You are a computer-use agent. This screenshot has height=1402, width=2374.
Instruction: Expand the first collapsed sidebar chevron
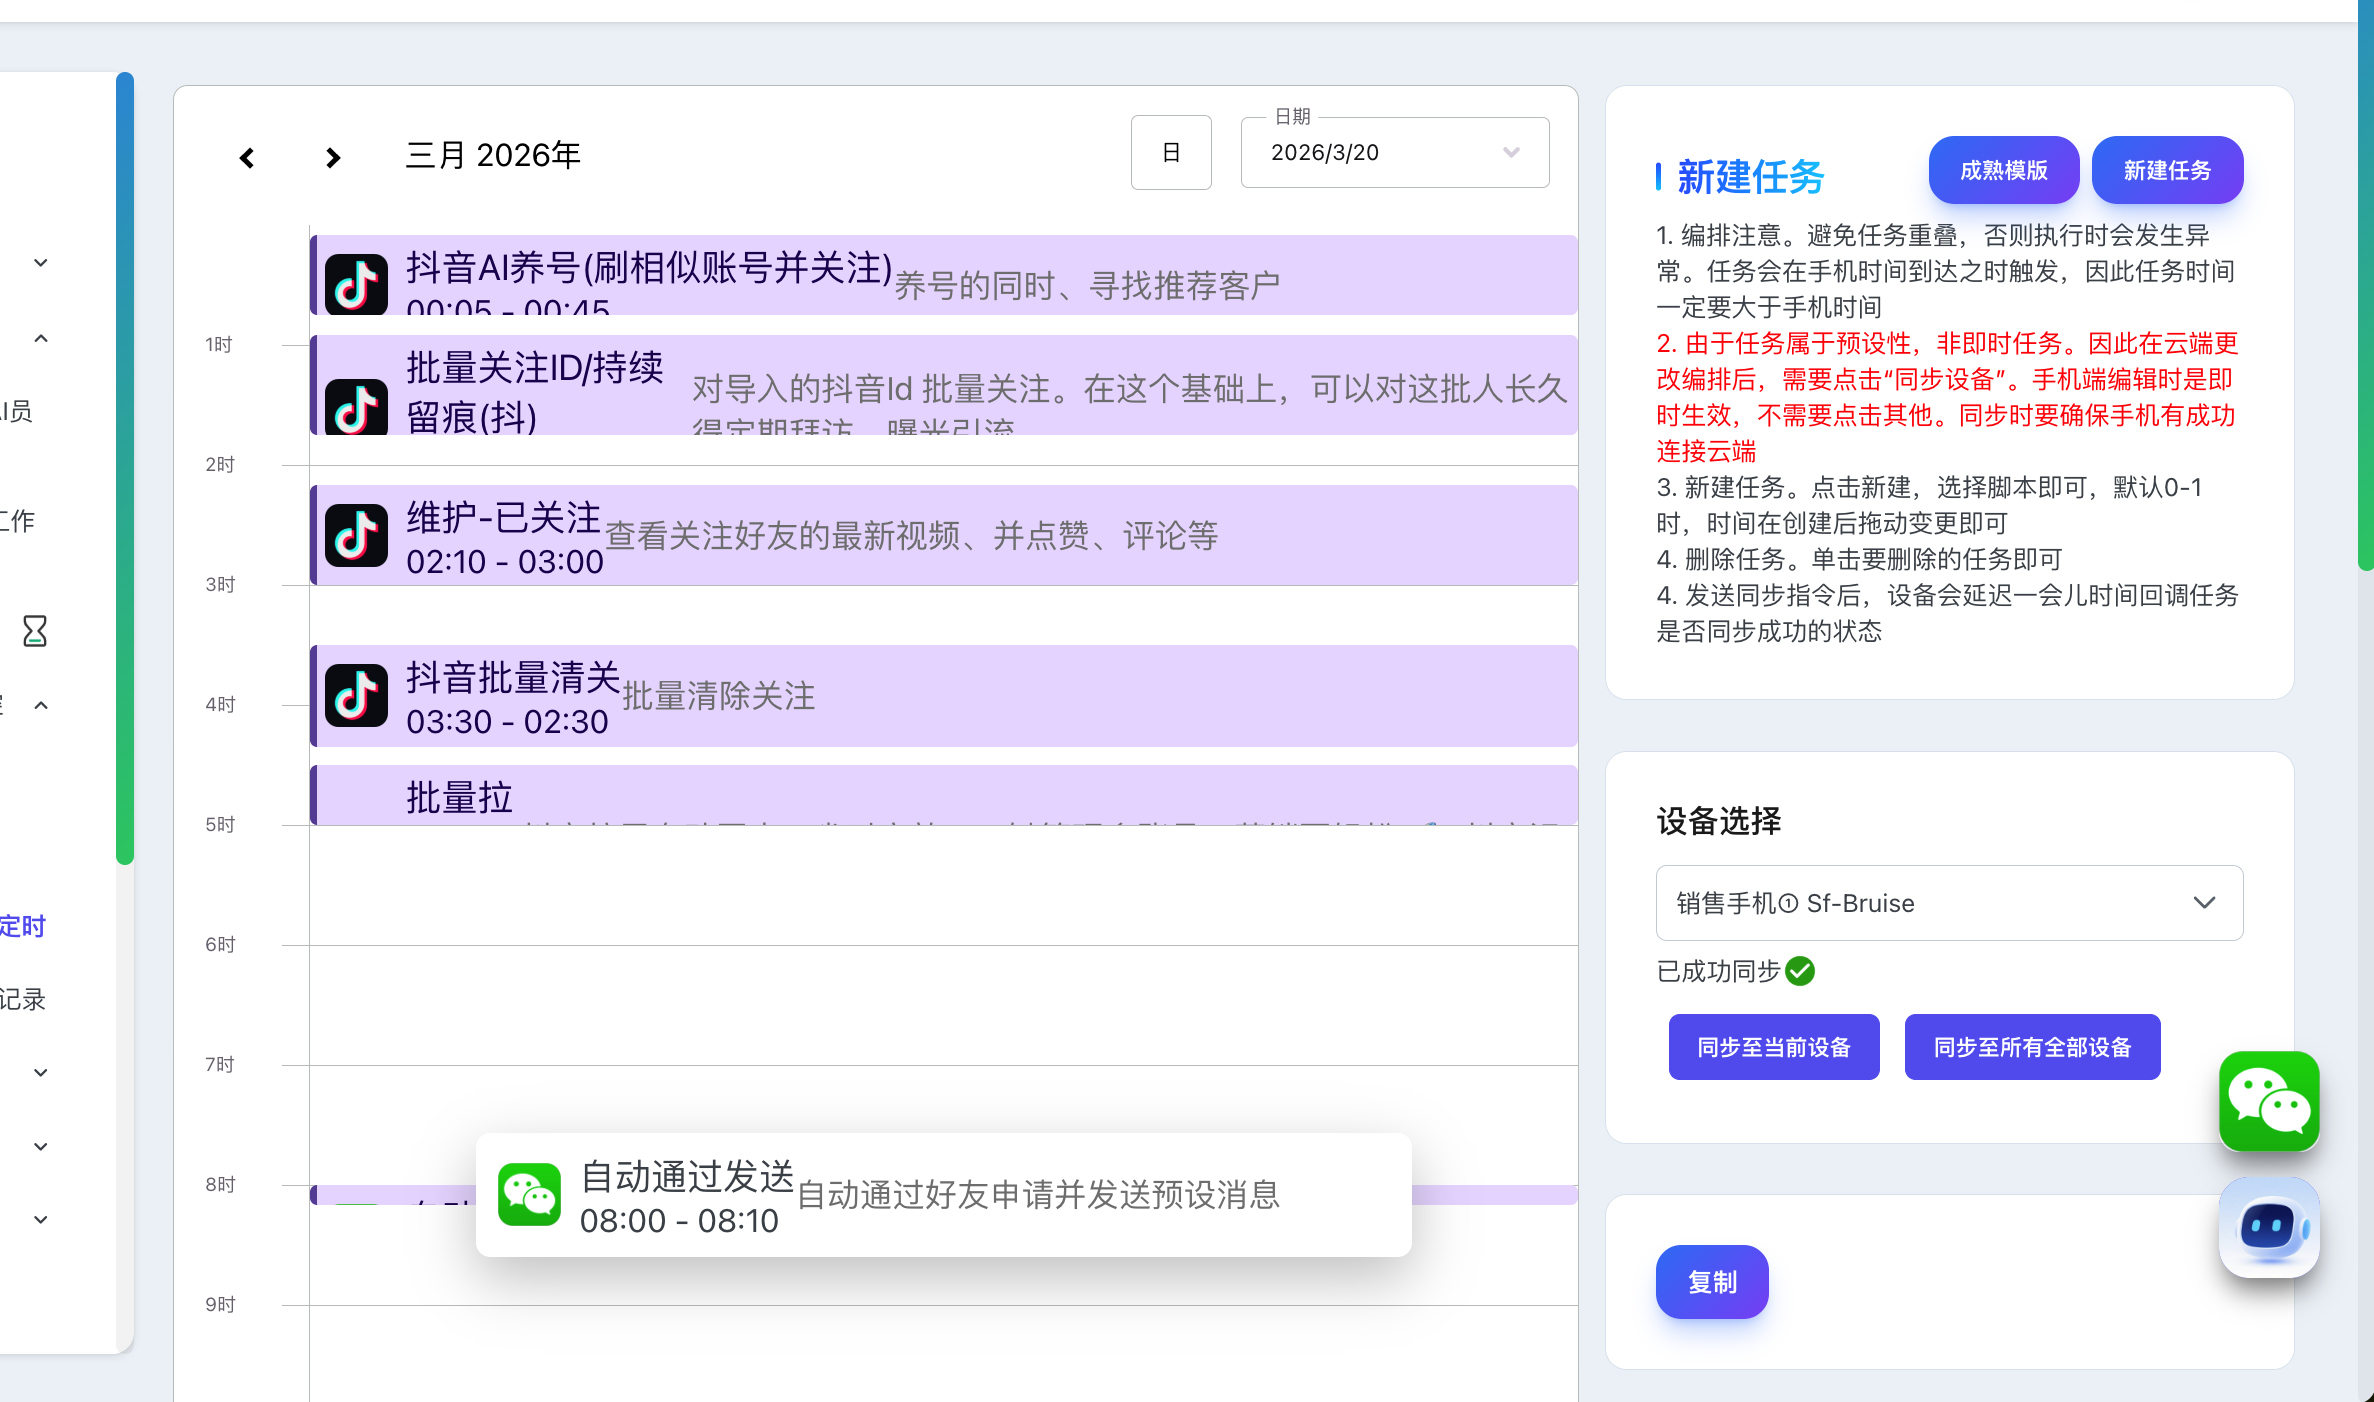click(x=41, y=263)
